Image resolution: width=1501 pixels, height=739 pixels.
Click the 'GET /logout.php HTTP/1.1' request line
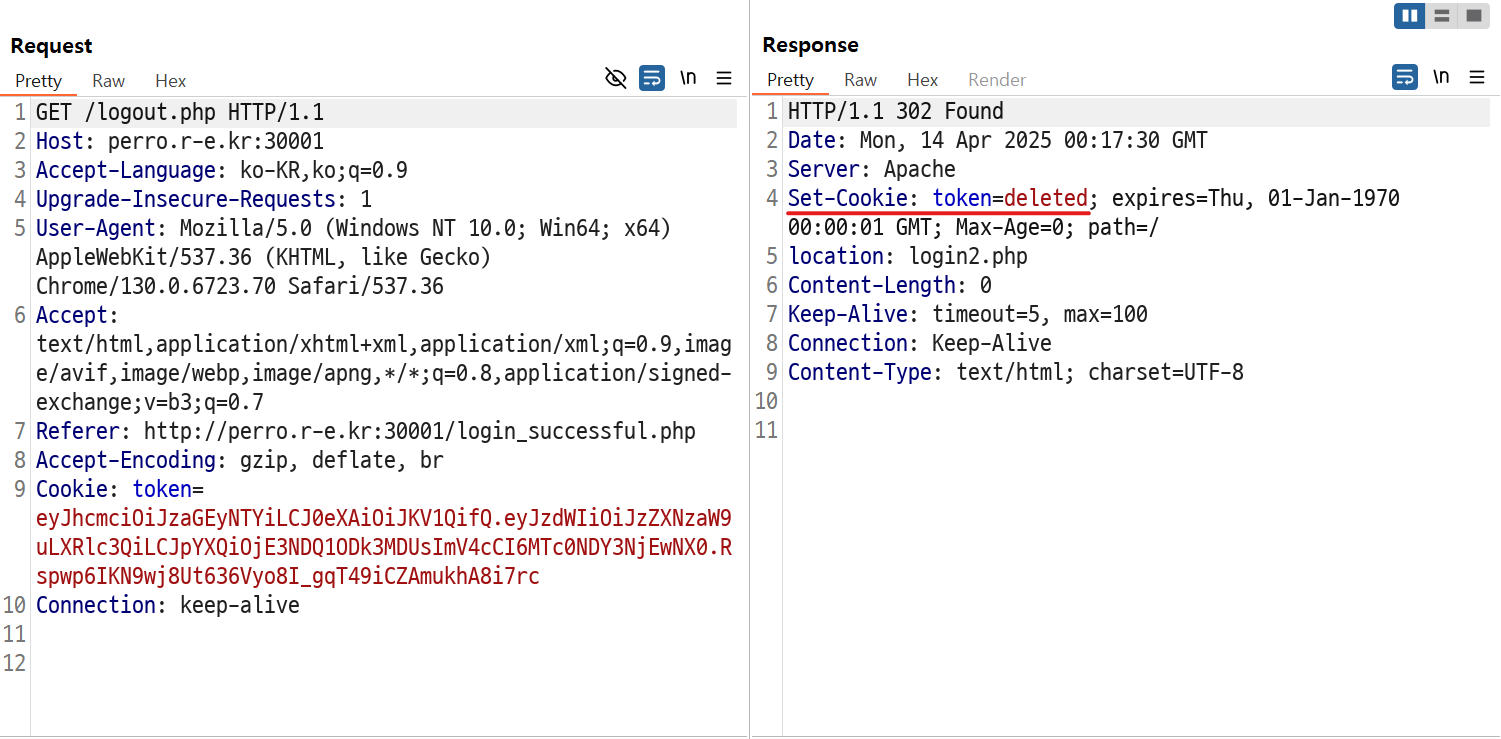[180, 113]
